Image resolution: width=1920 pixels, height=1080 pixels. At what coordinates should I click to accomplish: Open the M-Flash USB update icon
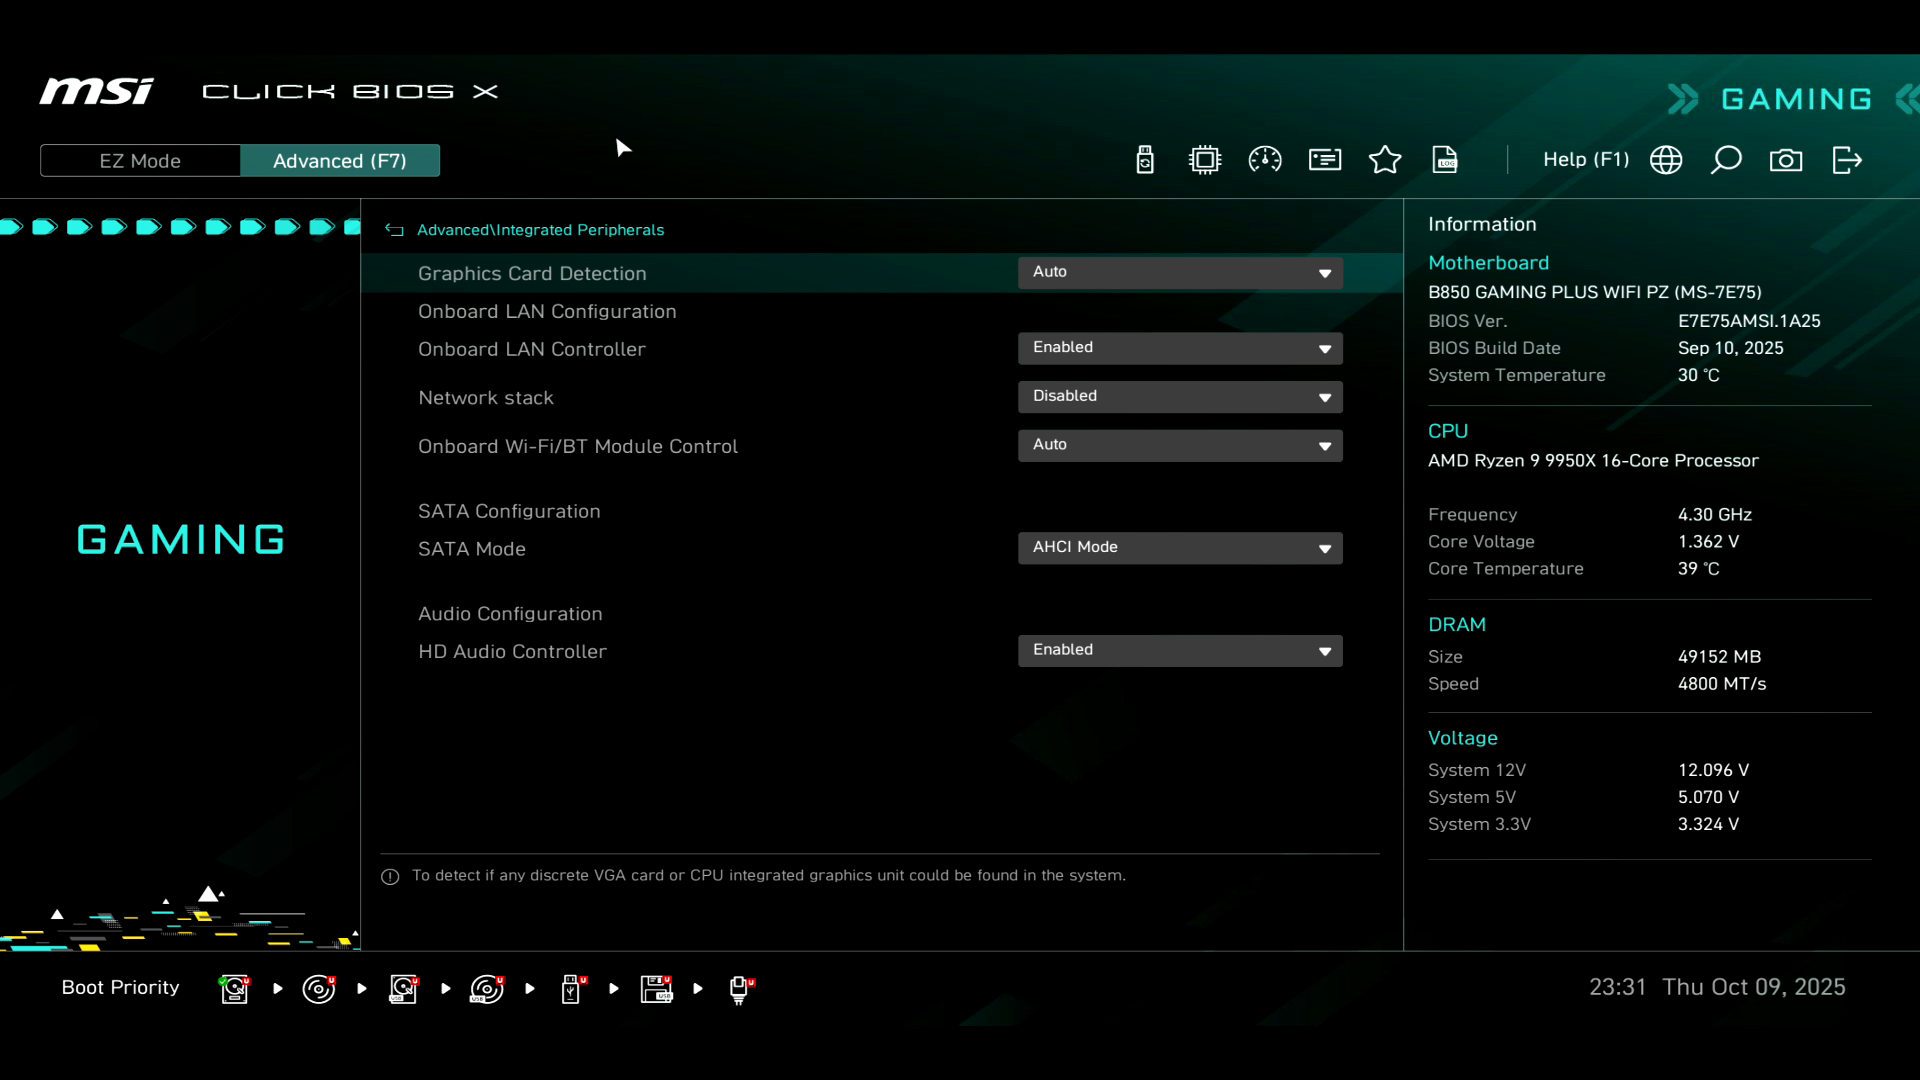pyautogui.click(x=1145, y=160)
